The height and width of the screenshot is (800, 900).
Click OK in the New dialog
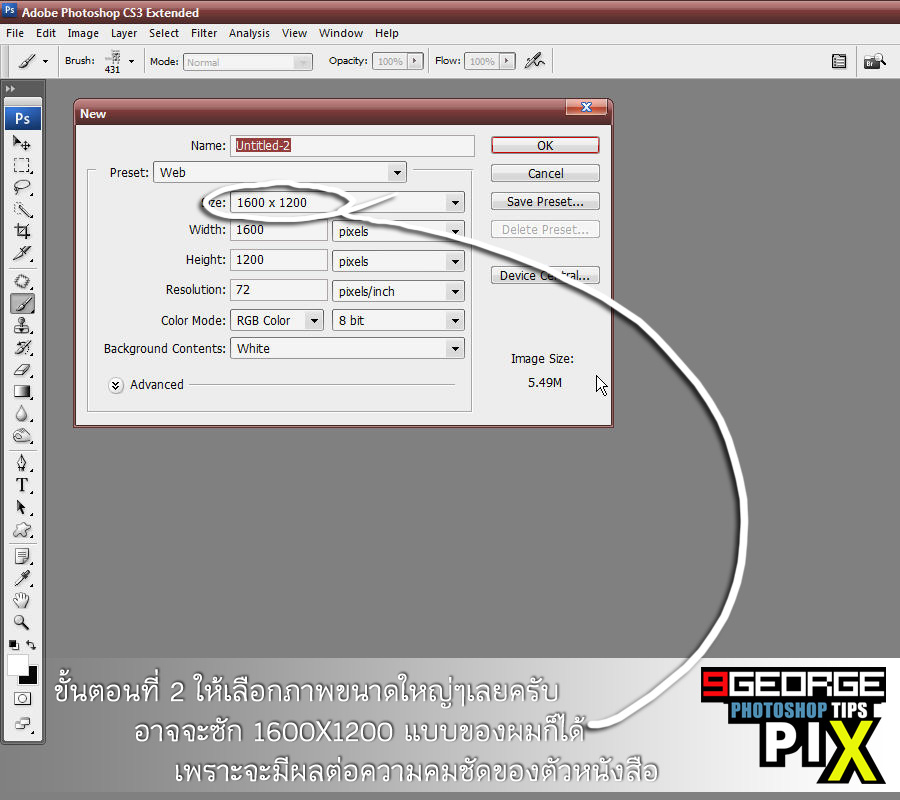click(545, 145)
